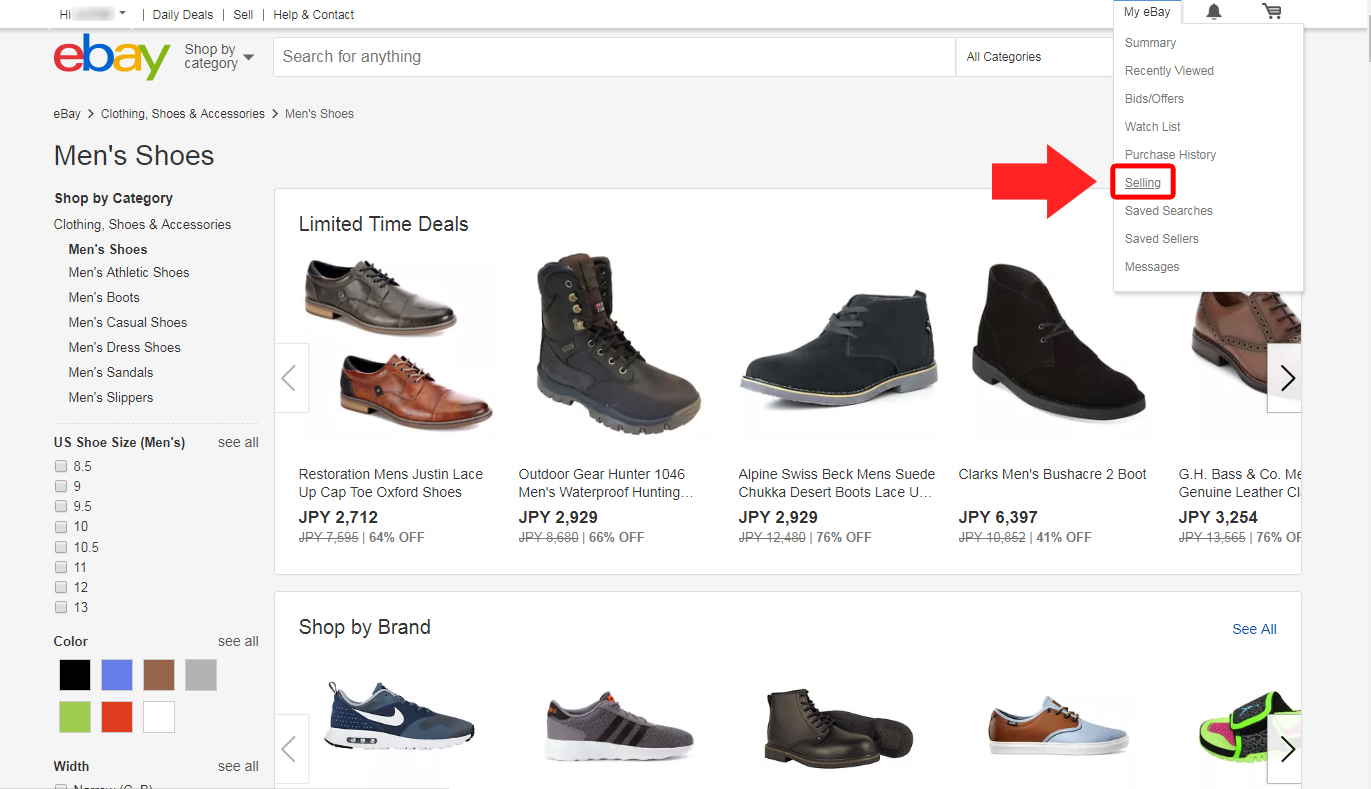1371x789 pixels.
Task: Select the Adidas sneaker brand thumbnail
Action: click(x=619, y=726)
